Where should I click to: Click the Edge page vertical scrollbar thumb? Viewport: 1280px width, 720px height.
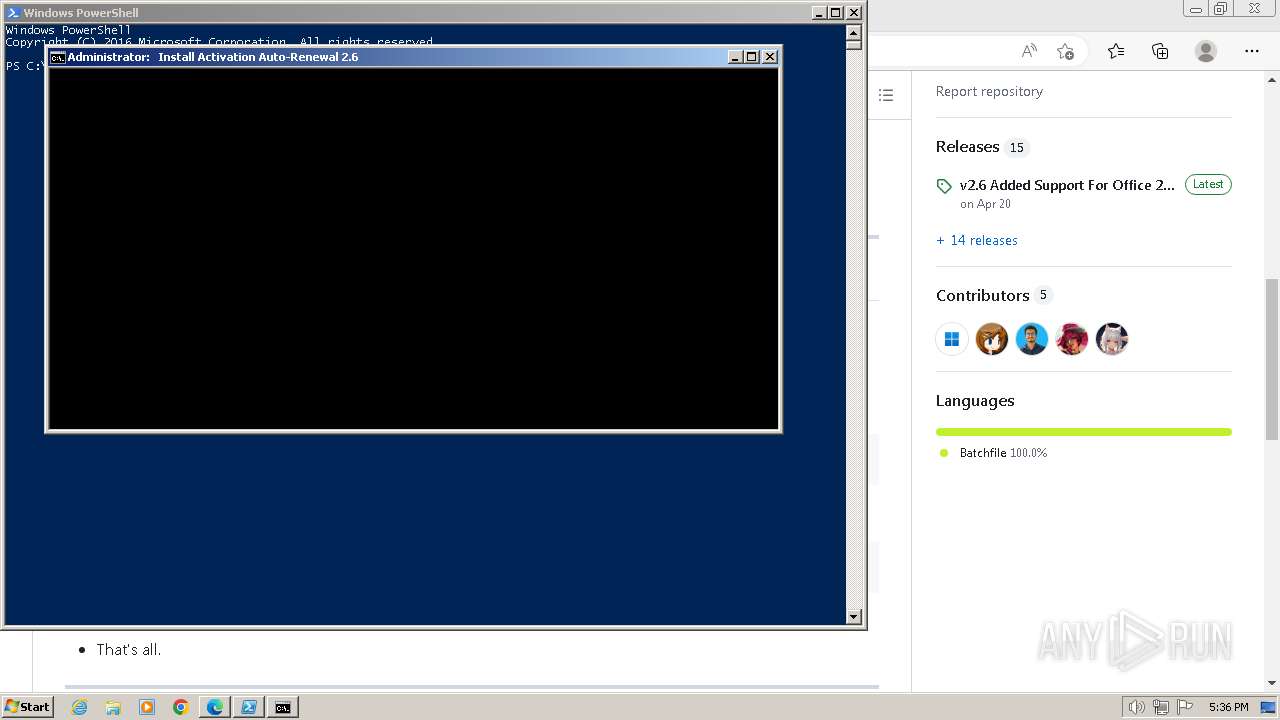tap(1272, 359)
